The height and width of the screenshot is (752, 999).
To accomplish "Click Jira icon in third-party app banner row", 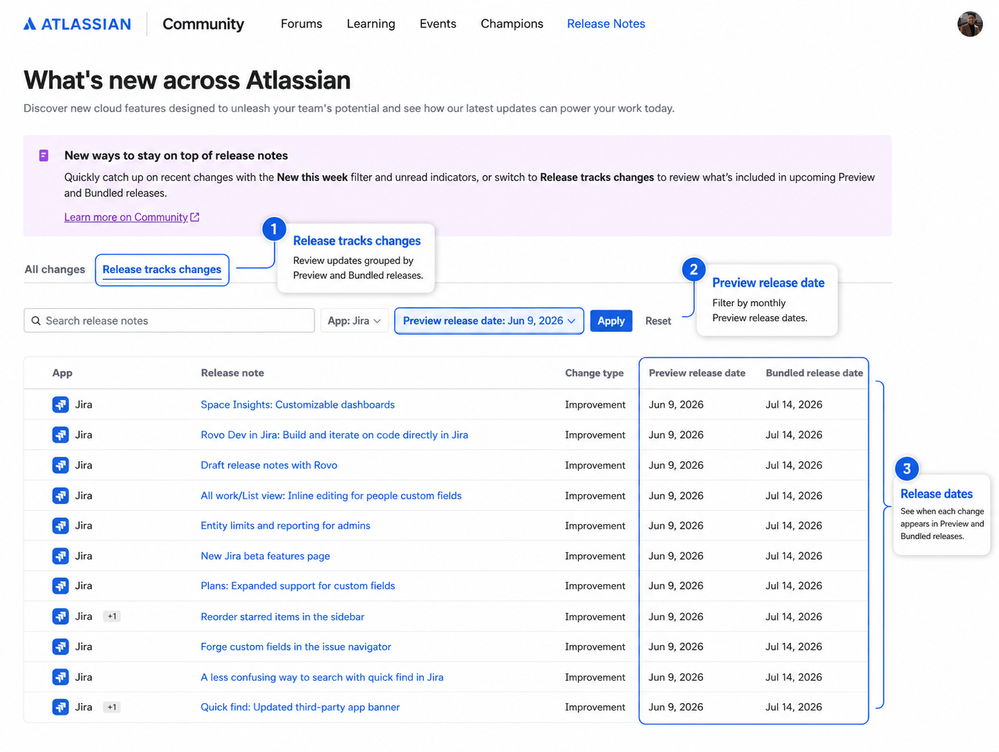I will [x=61, y=707].
